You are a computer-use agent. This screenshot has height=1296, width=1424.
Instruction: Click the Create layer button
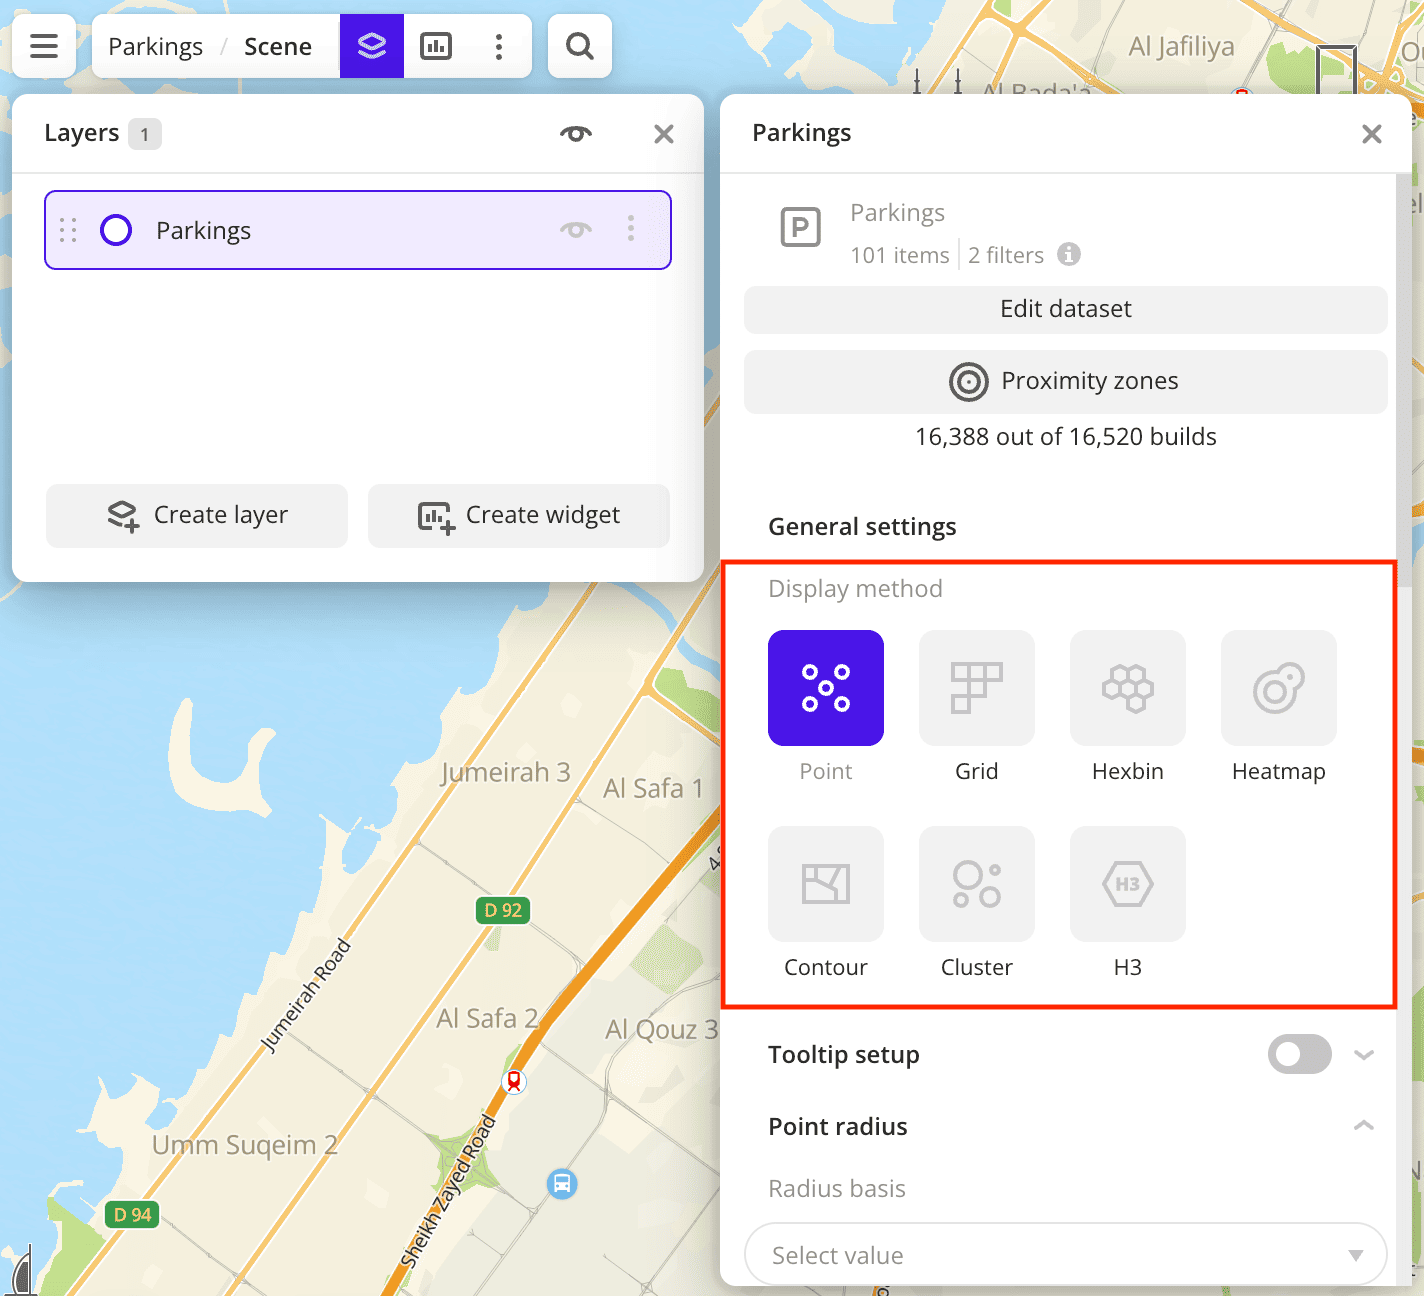[197, 515]
